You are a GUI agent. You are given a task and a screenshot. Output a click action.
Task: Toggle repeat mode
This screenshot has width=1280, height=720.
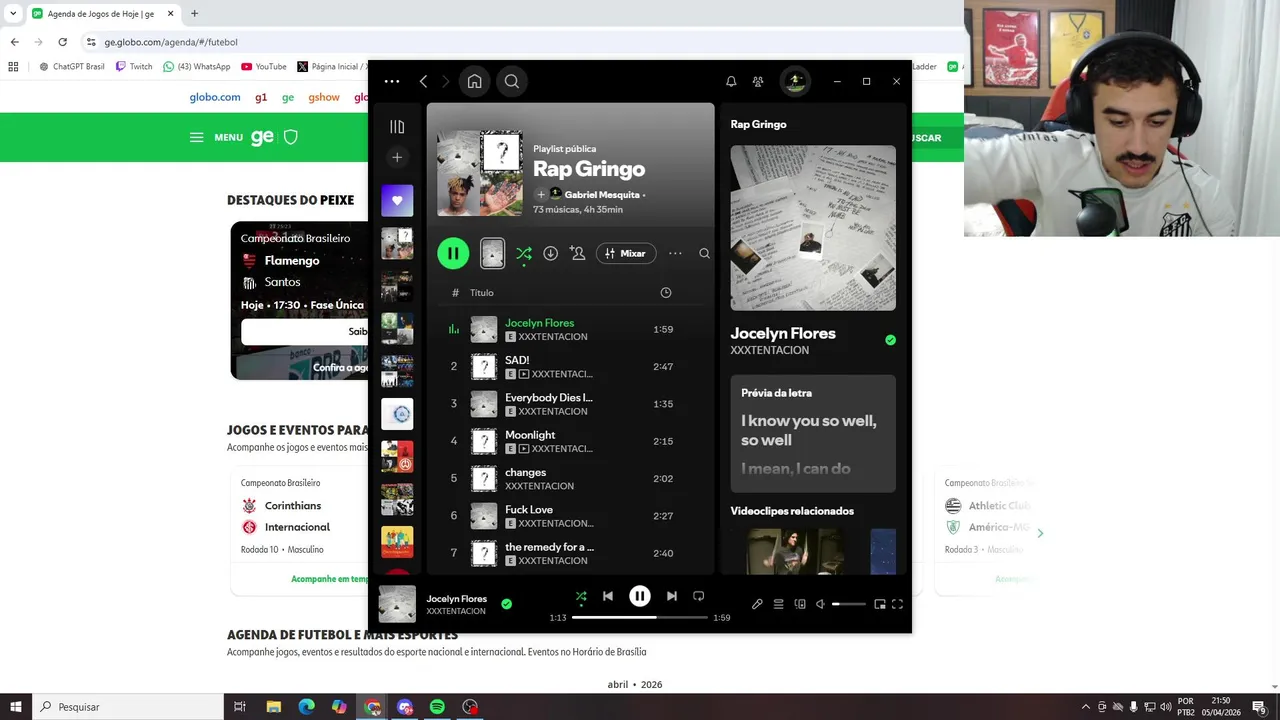point(699,596)
